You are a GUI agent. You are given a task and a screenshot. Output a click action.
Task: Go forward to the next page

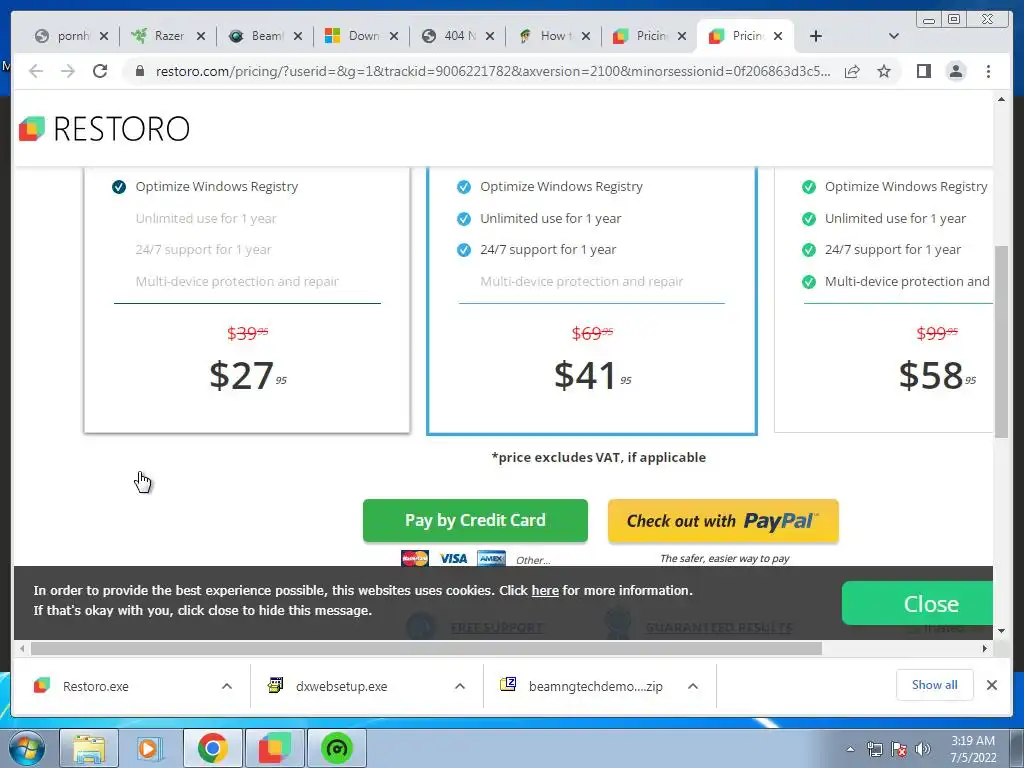[x=68, y=71]
